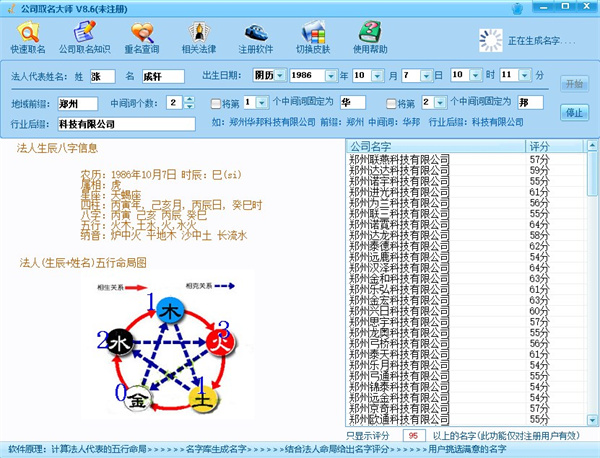Click the 停止 stop button
The image size is (600, 458).
574,112
